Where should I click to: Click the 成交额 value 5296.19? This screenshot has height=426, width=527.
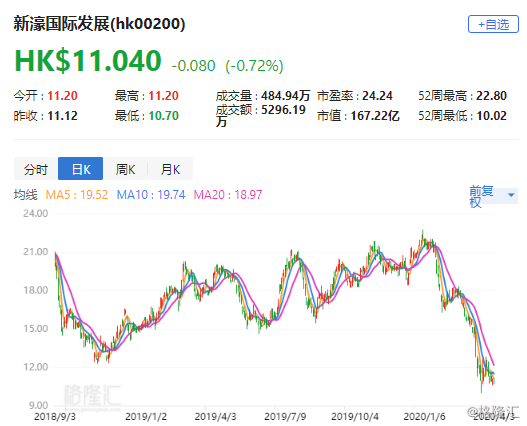(283, 110)
